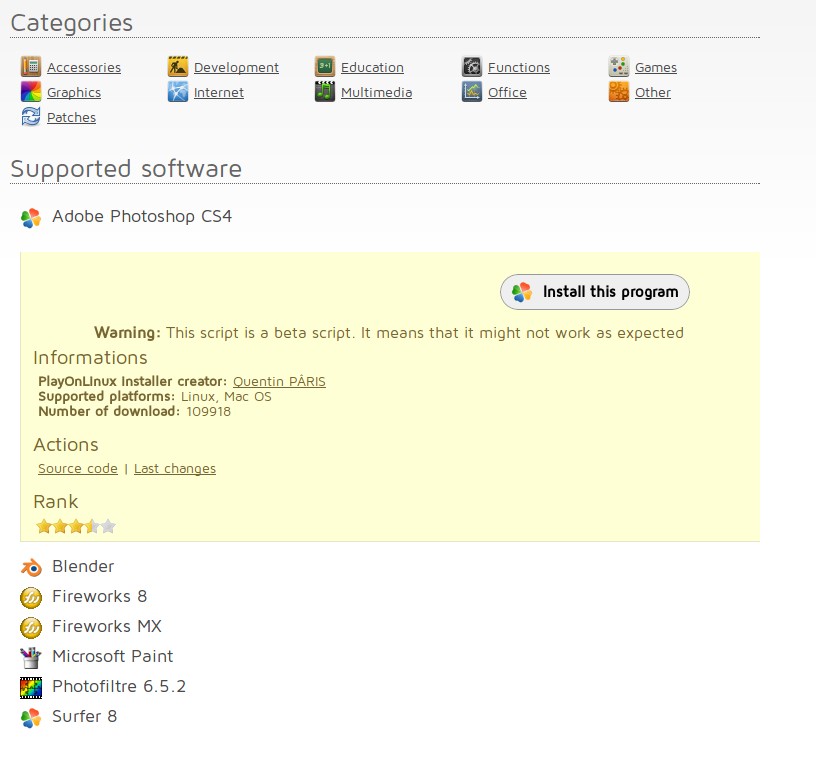
Task: Click the Adobe Photoshop CS4 icon
Action: [31, 218]
